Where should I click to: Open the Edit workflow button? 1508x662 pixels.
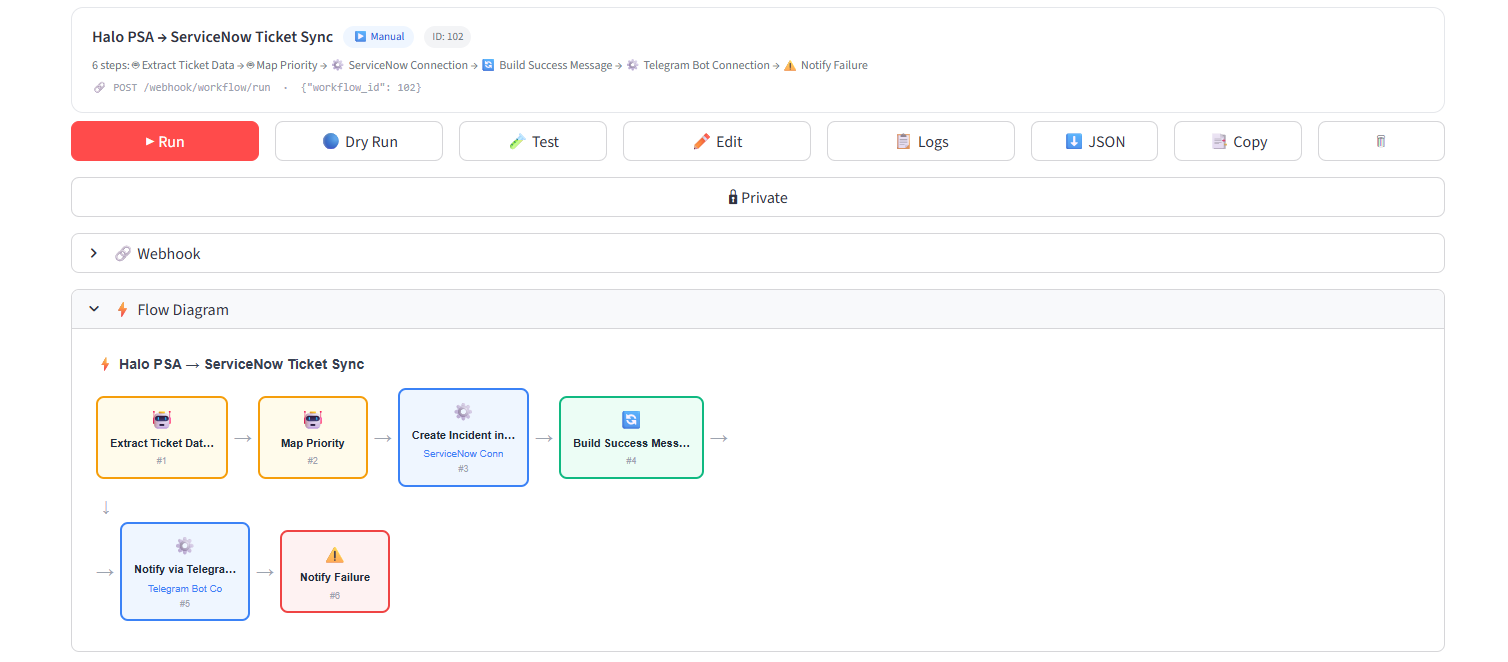pos(717,141)
